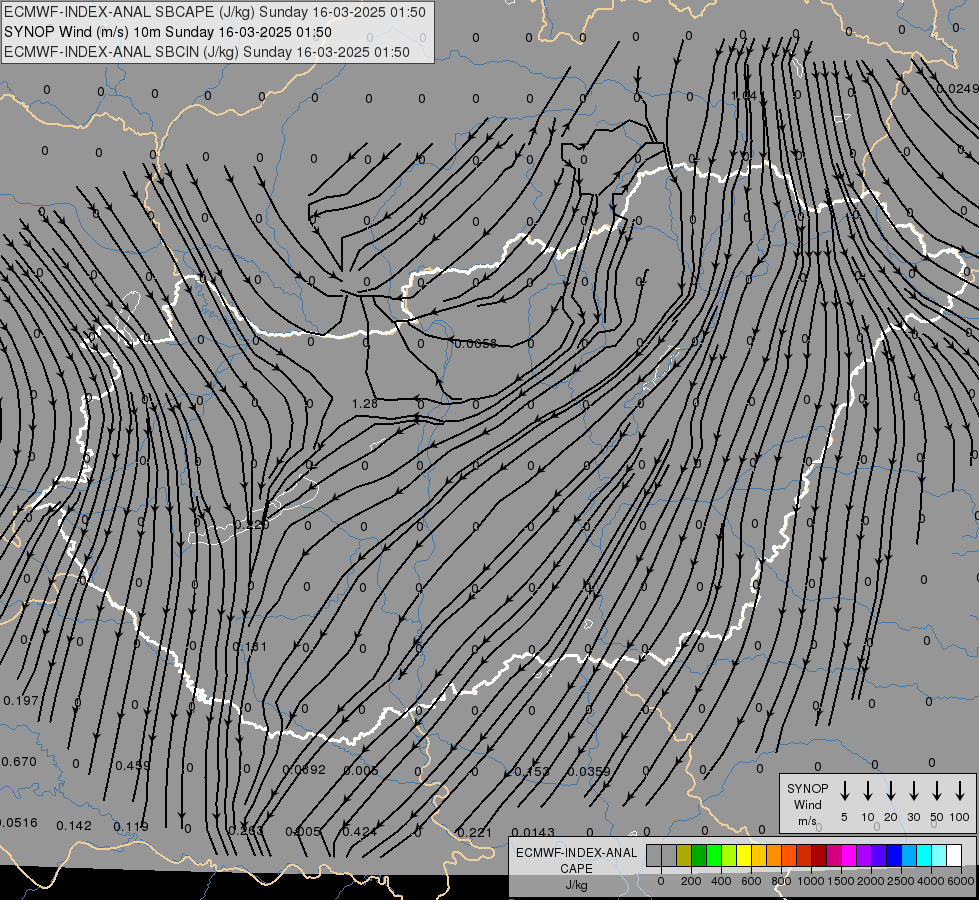Pick the yellow-green swatch in the CAPE legend
The image size is (979, 900).
729,856
